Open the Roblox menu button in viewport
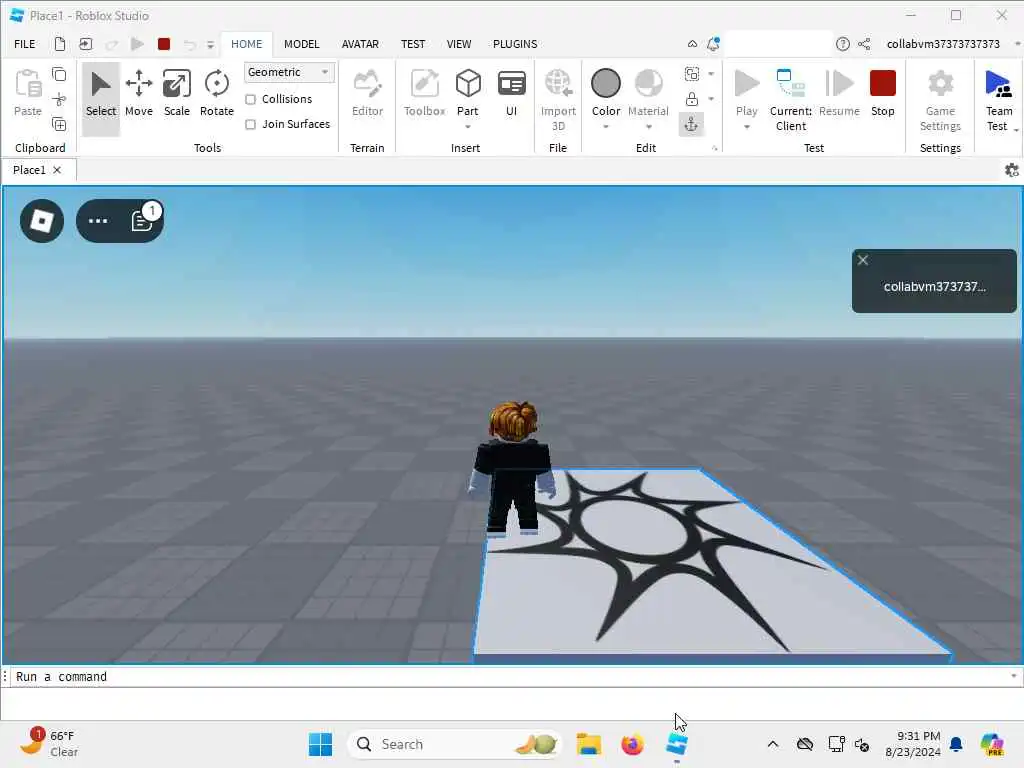1024x768 pixels. pyautogui.click(x=42, y=221)
